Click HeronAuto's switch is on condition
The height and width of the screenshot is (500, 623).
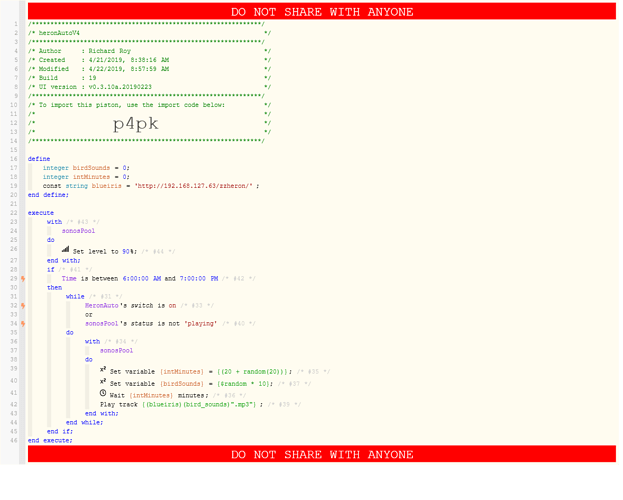130,306
